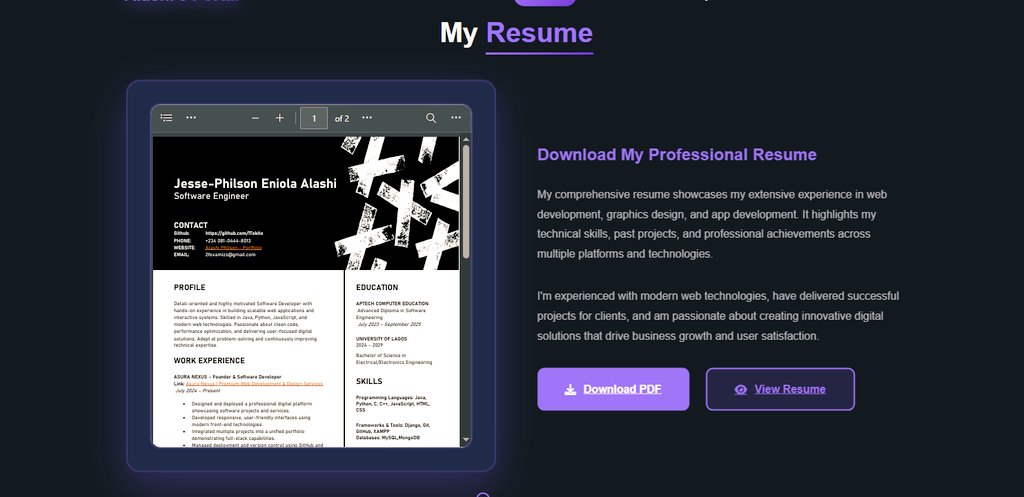Open the Asura Nexus link in Work Experience
The height and width of the screenshot is (497, 1024).
tap(254, 384)
